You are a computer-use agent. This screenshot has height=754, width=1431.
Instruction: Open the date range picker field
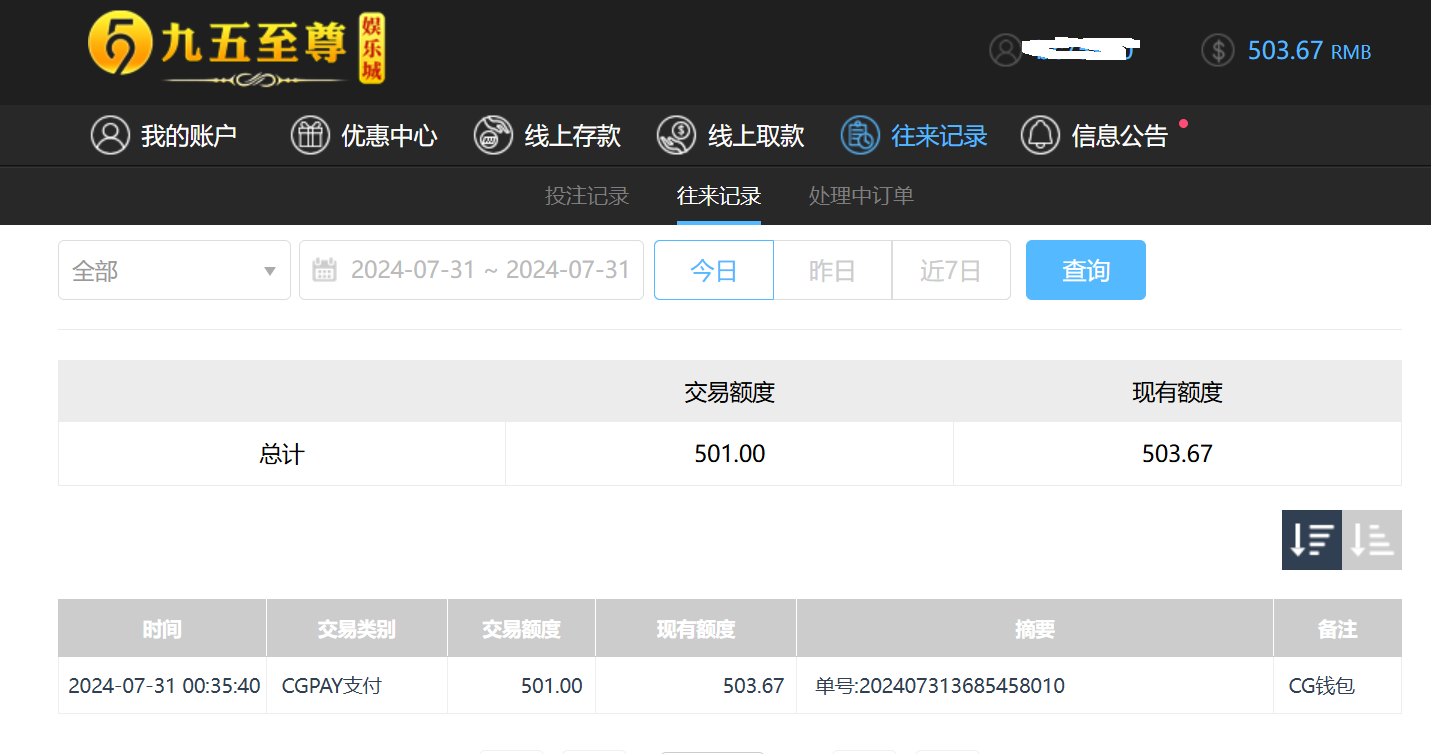(489, 270)
